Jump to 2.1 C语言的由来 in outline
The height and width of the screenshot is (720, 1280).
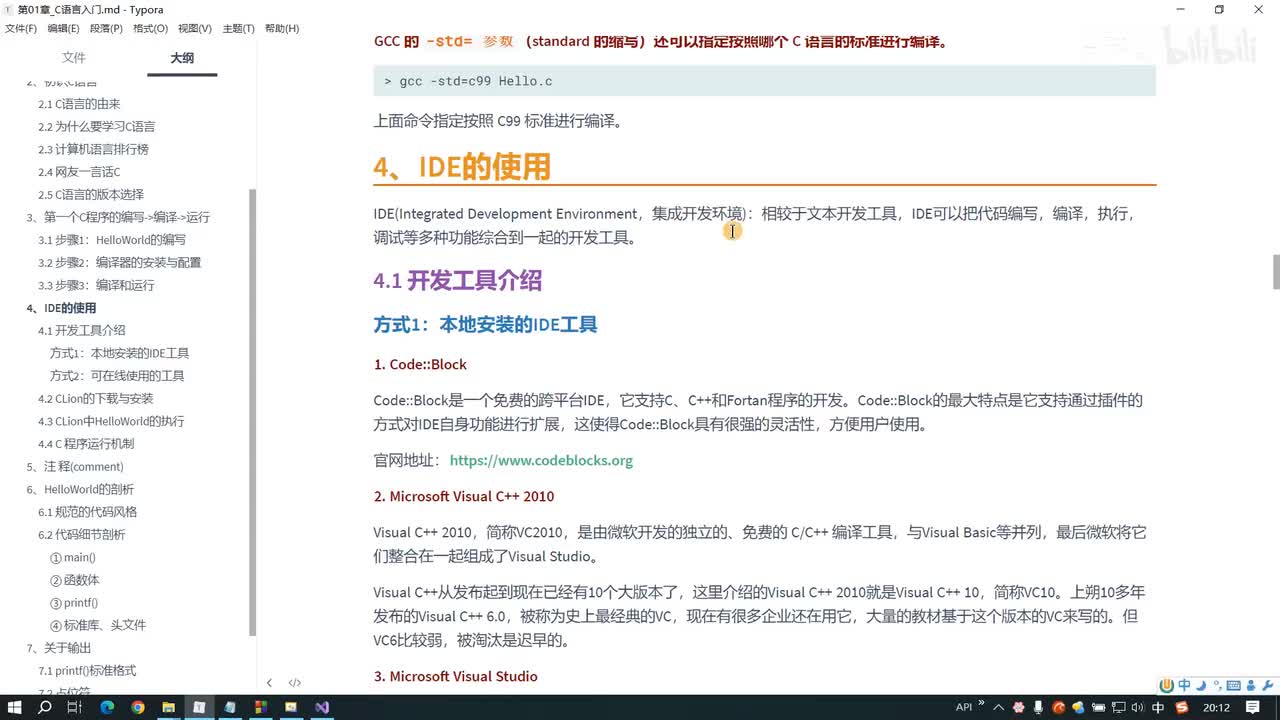(x=79, y=104)
